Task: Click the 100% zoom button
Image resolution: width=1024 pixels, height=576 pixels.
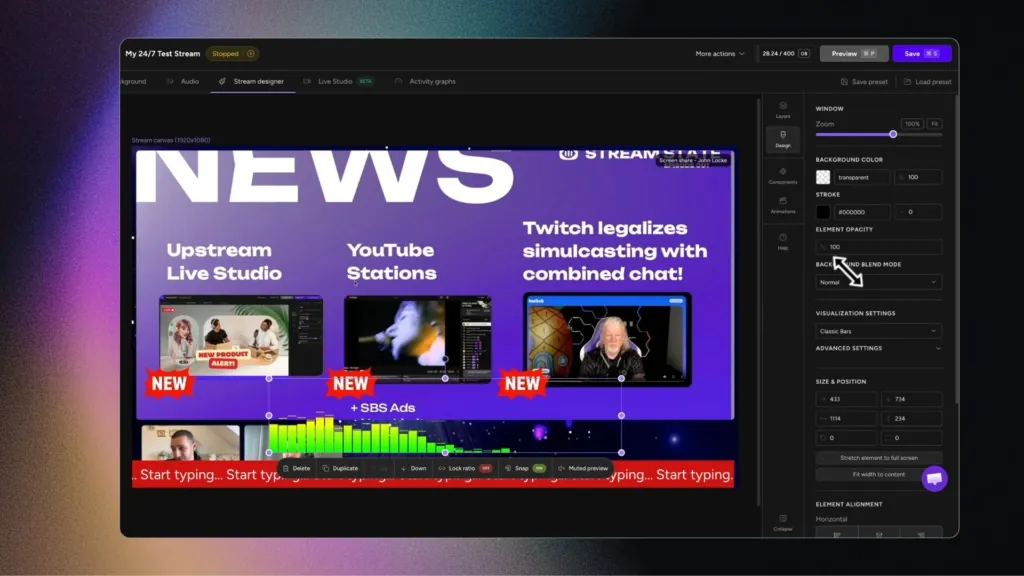Action: (912, 123)
